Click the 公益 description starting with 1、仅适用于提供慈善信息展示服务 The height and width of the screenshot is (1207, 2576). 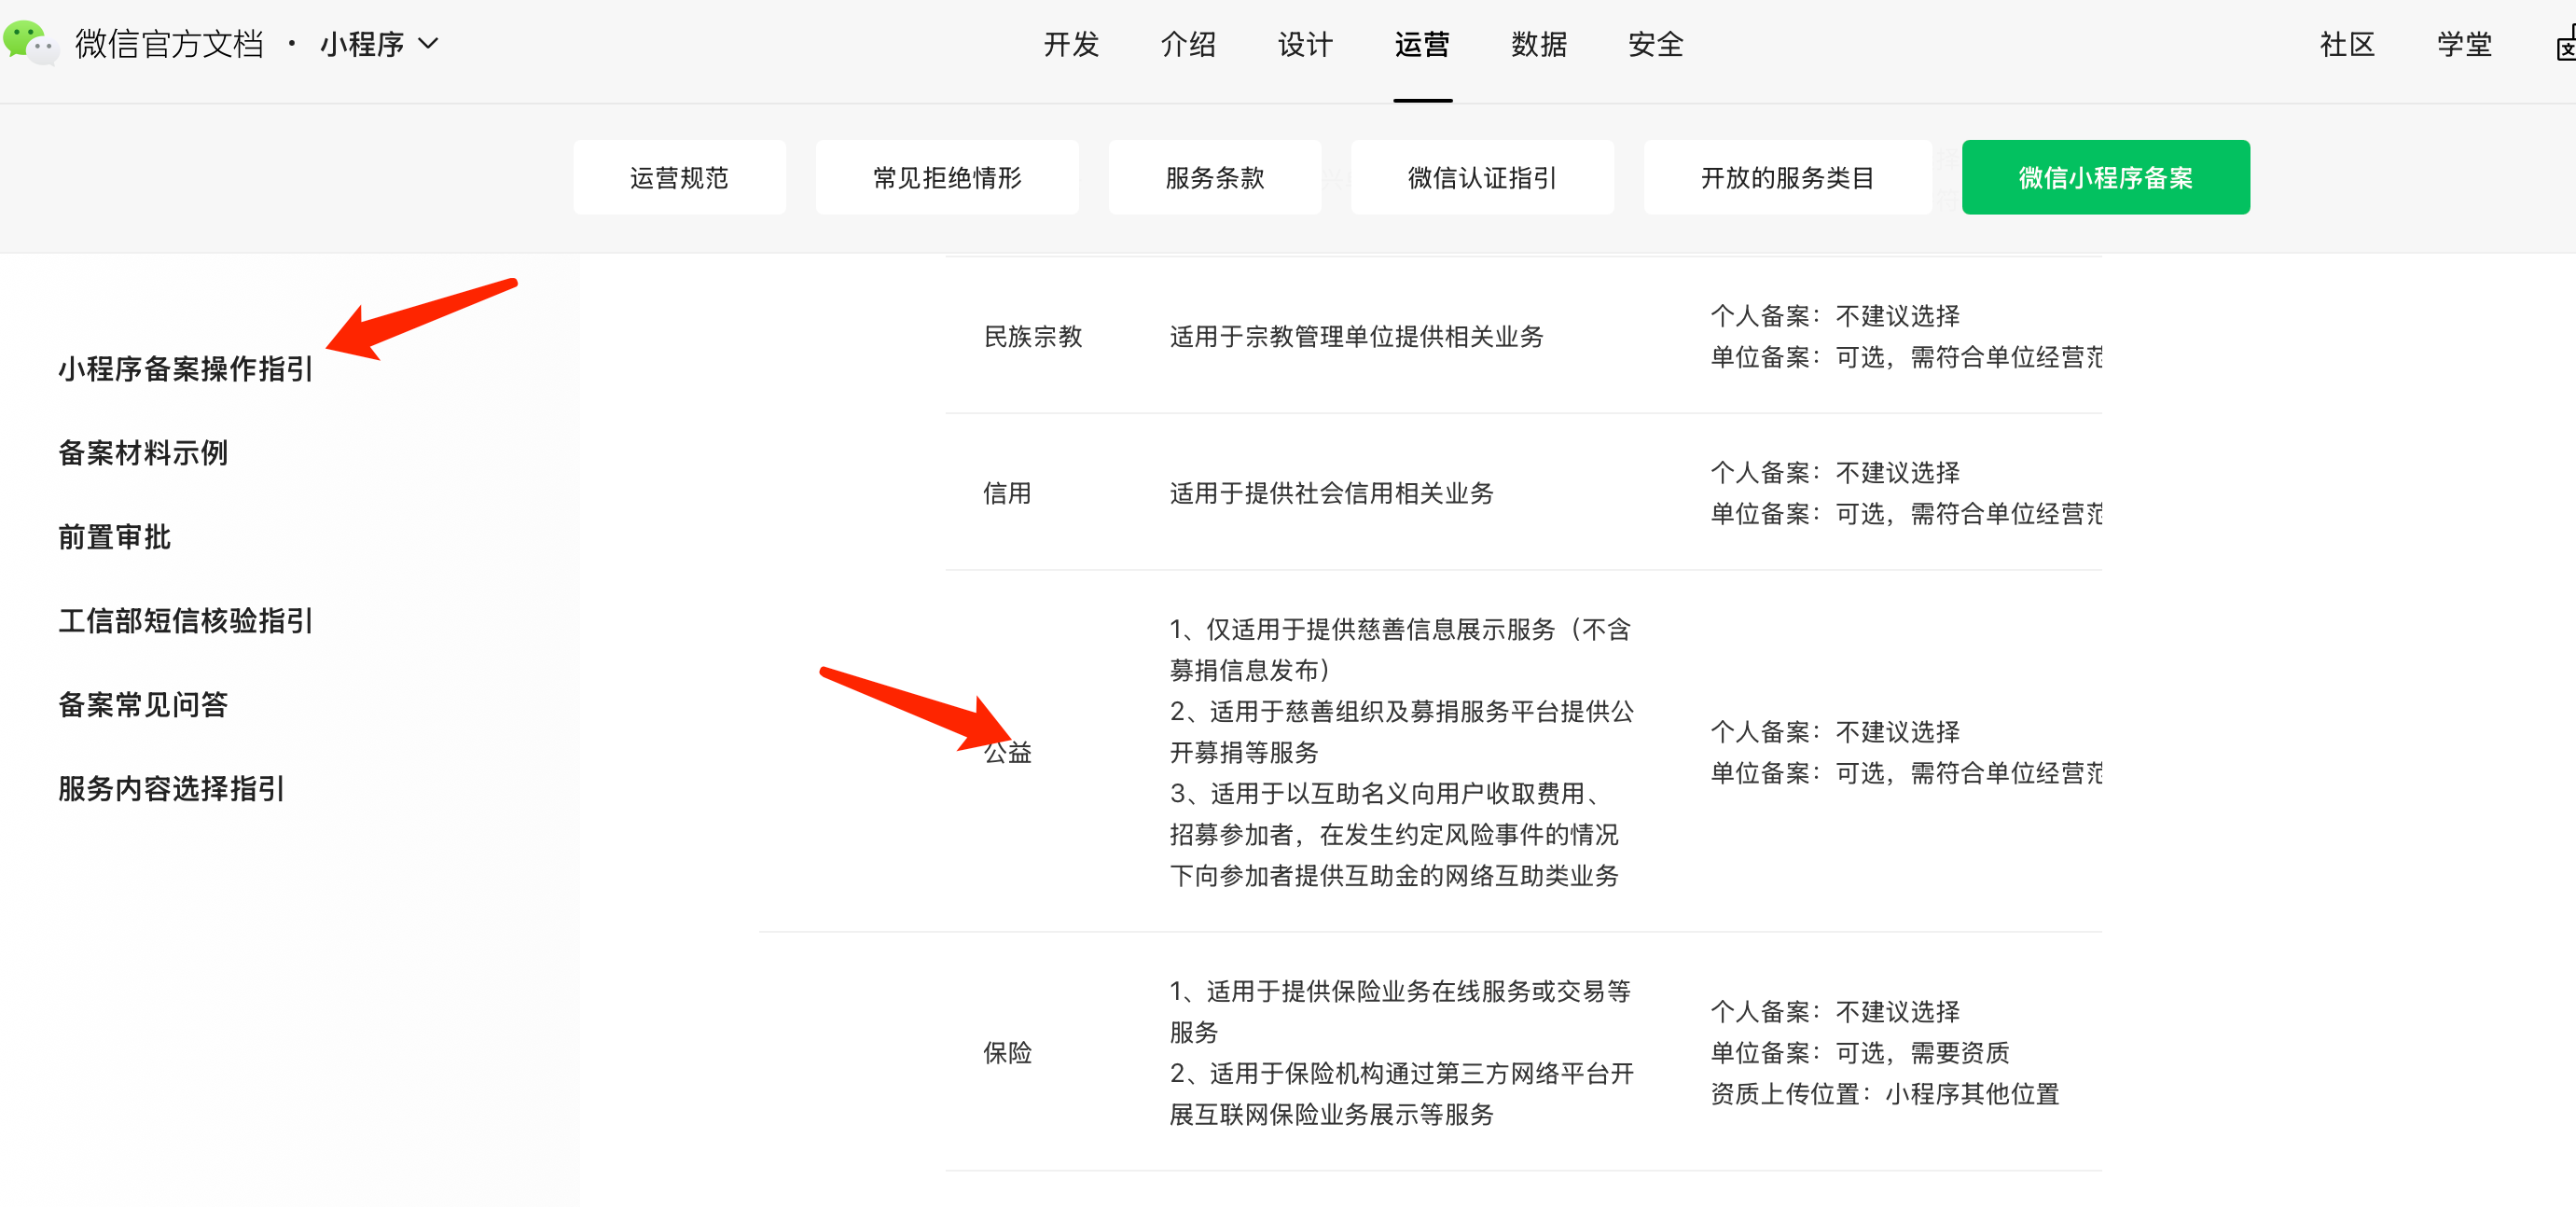pos(1400,650)
